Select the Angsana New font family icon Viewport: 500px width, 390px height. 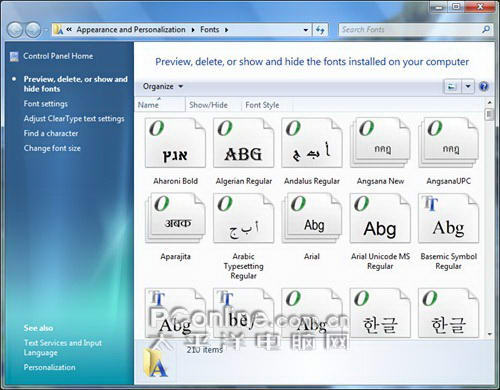pos(380,143)
